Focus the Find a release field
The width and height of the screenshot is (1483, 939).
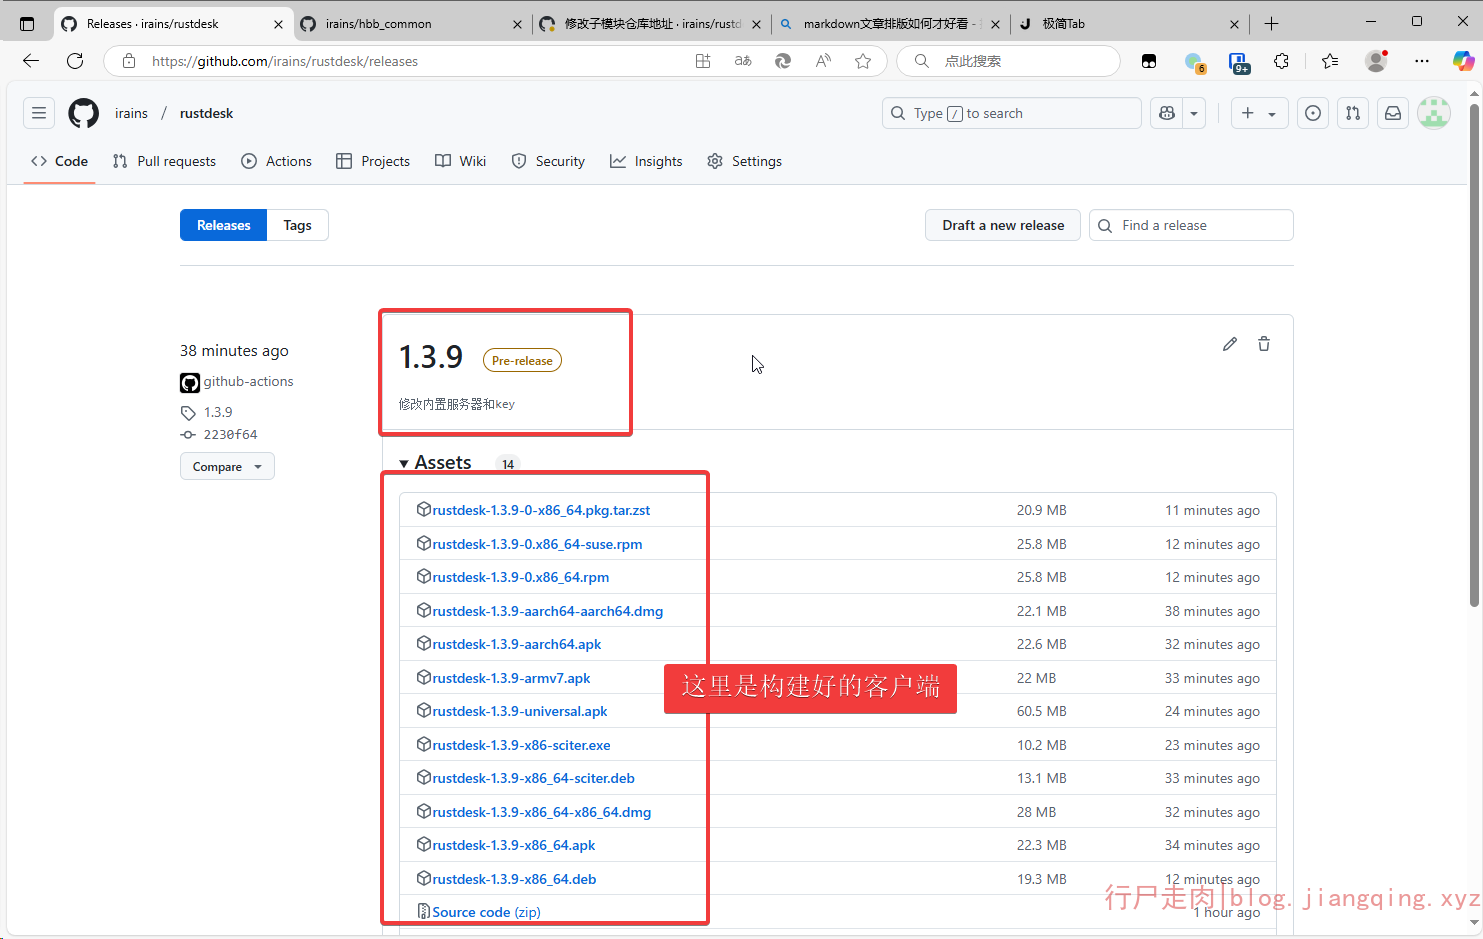coord(1191,225)
